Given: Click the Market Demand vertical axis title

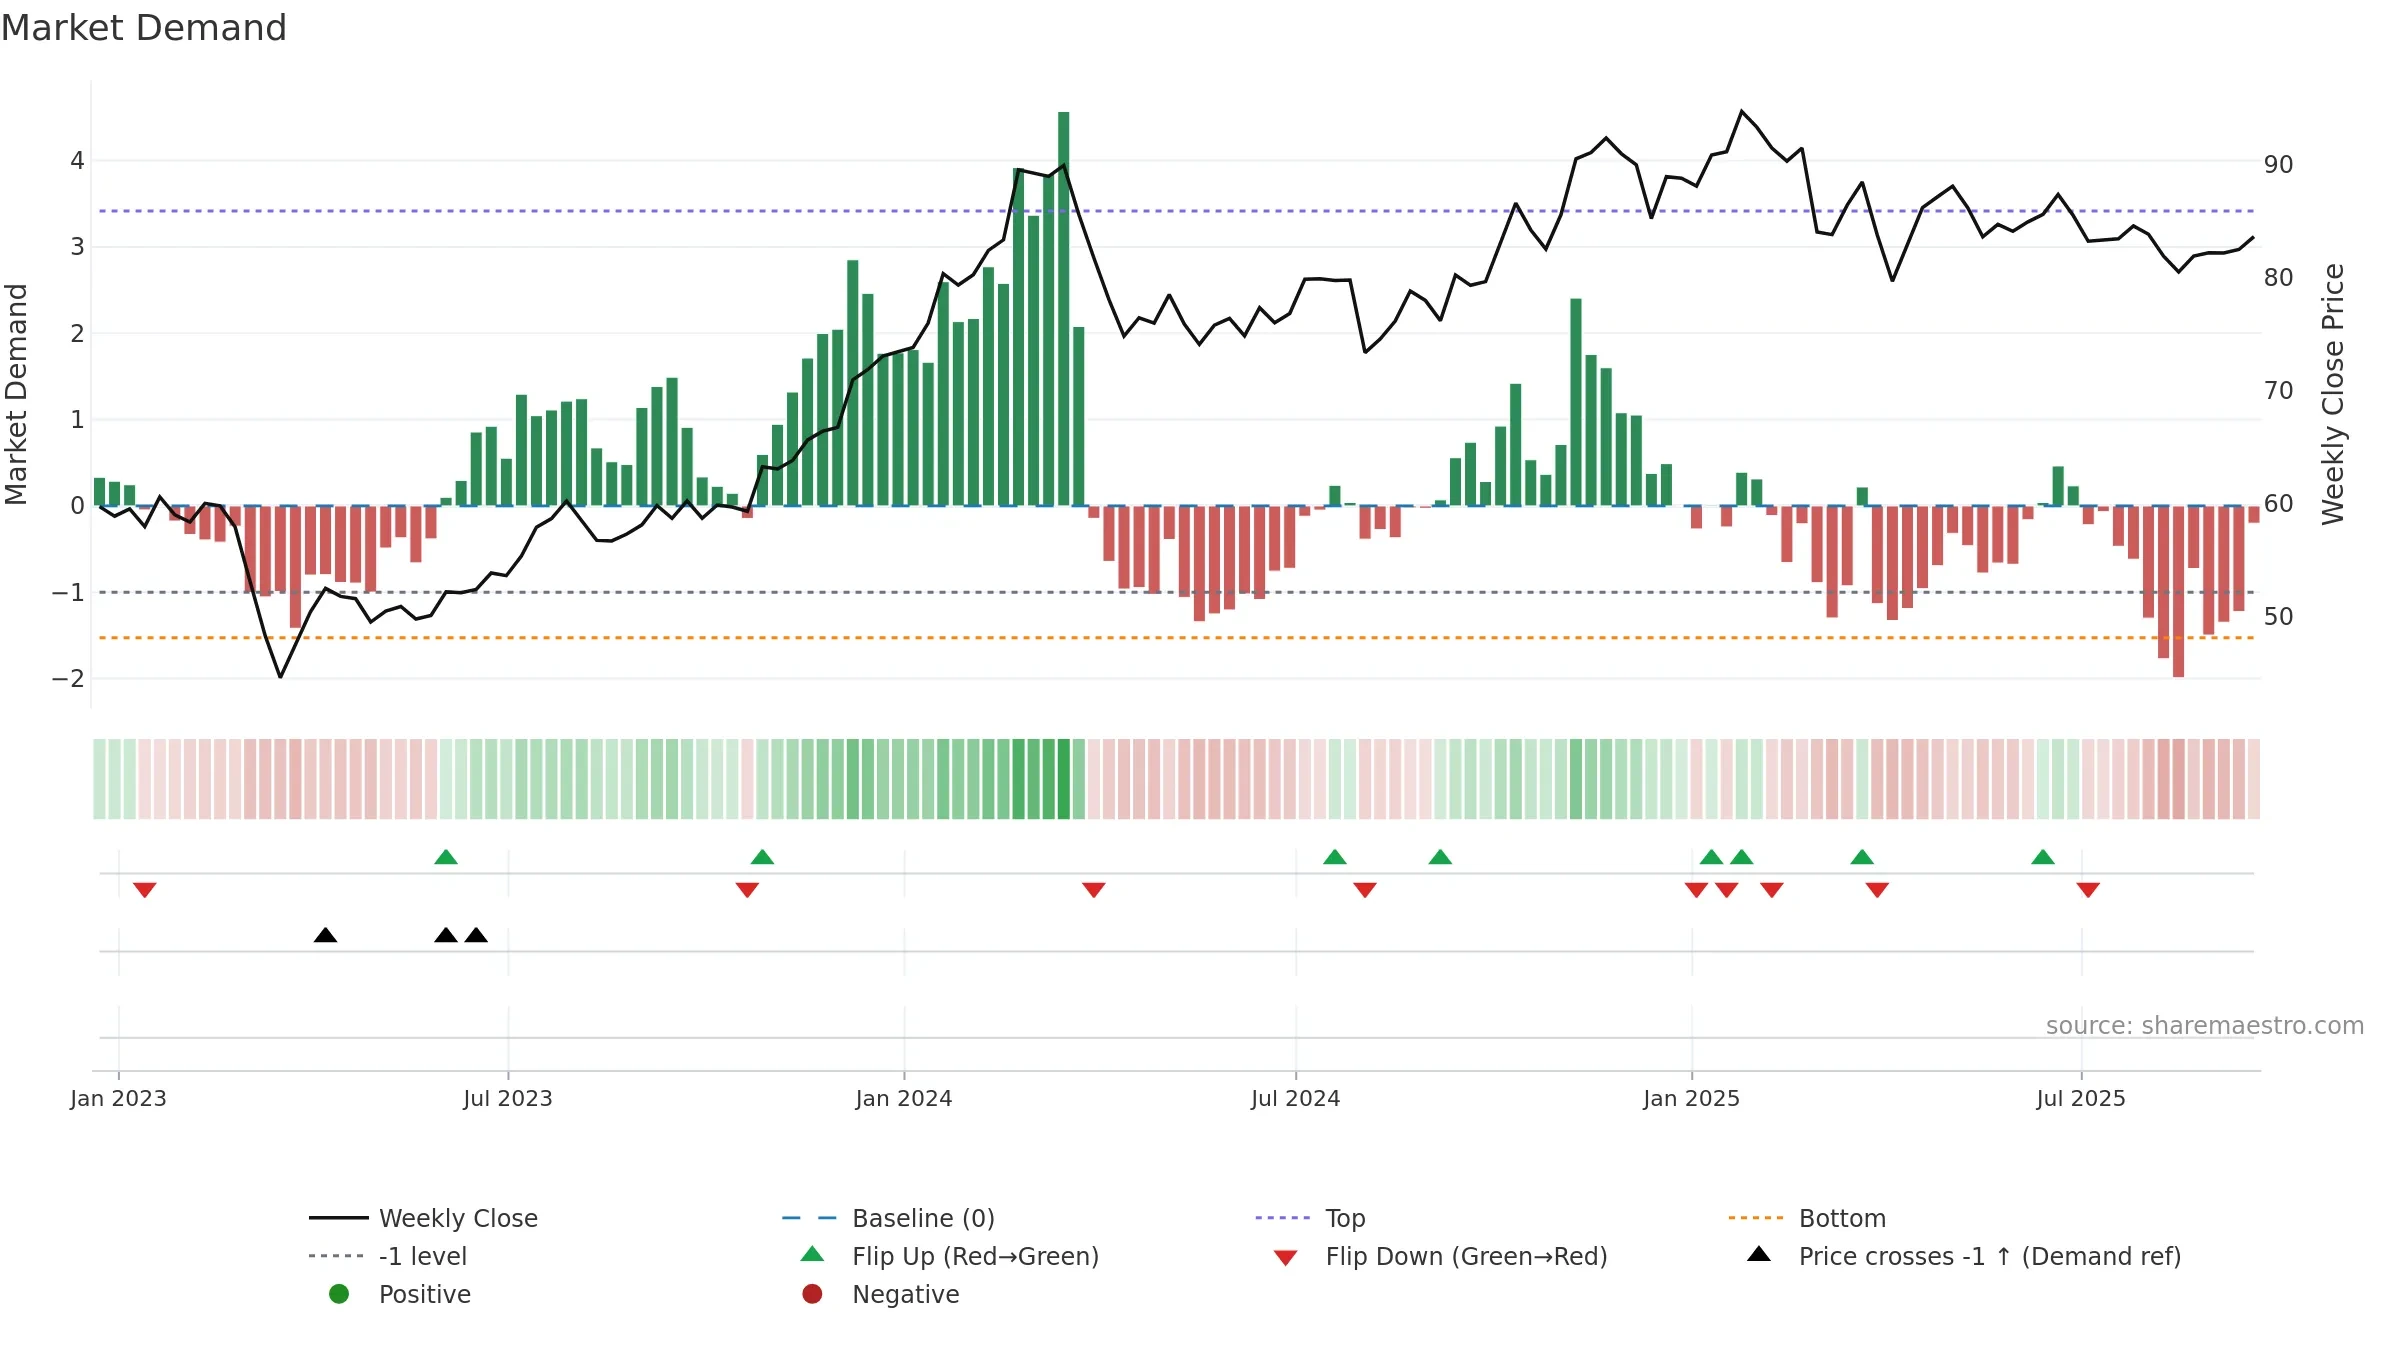Looking at the screenshot, I should (17, 394).
